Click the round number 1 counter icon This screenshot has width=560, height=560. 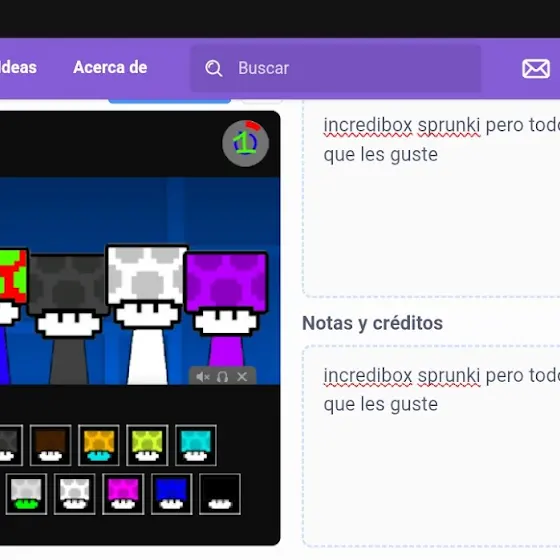245,143
